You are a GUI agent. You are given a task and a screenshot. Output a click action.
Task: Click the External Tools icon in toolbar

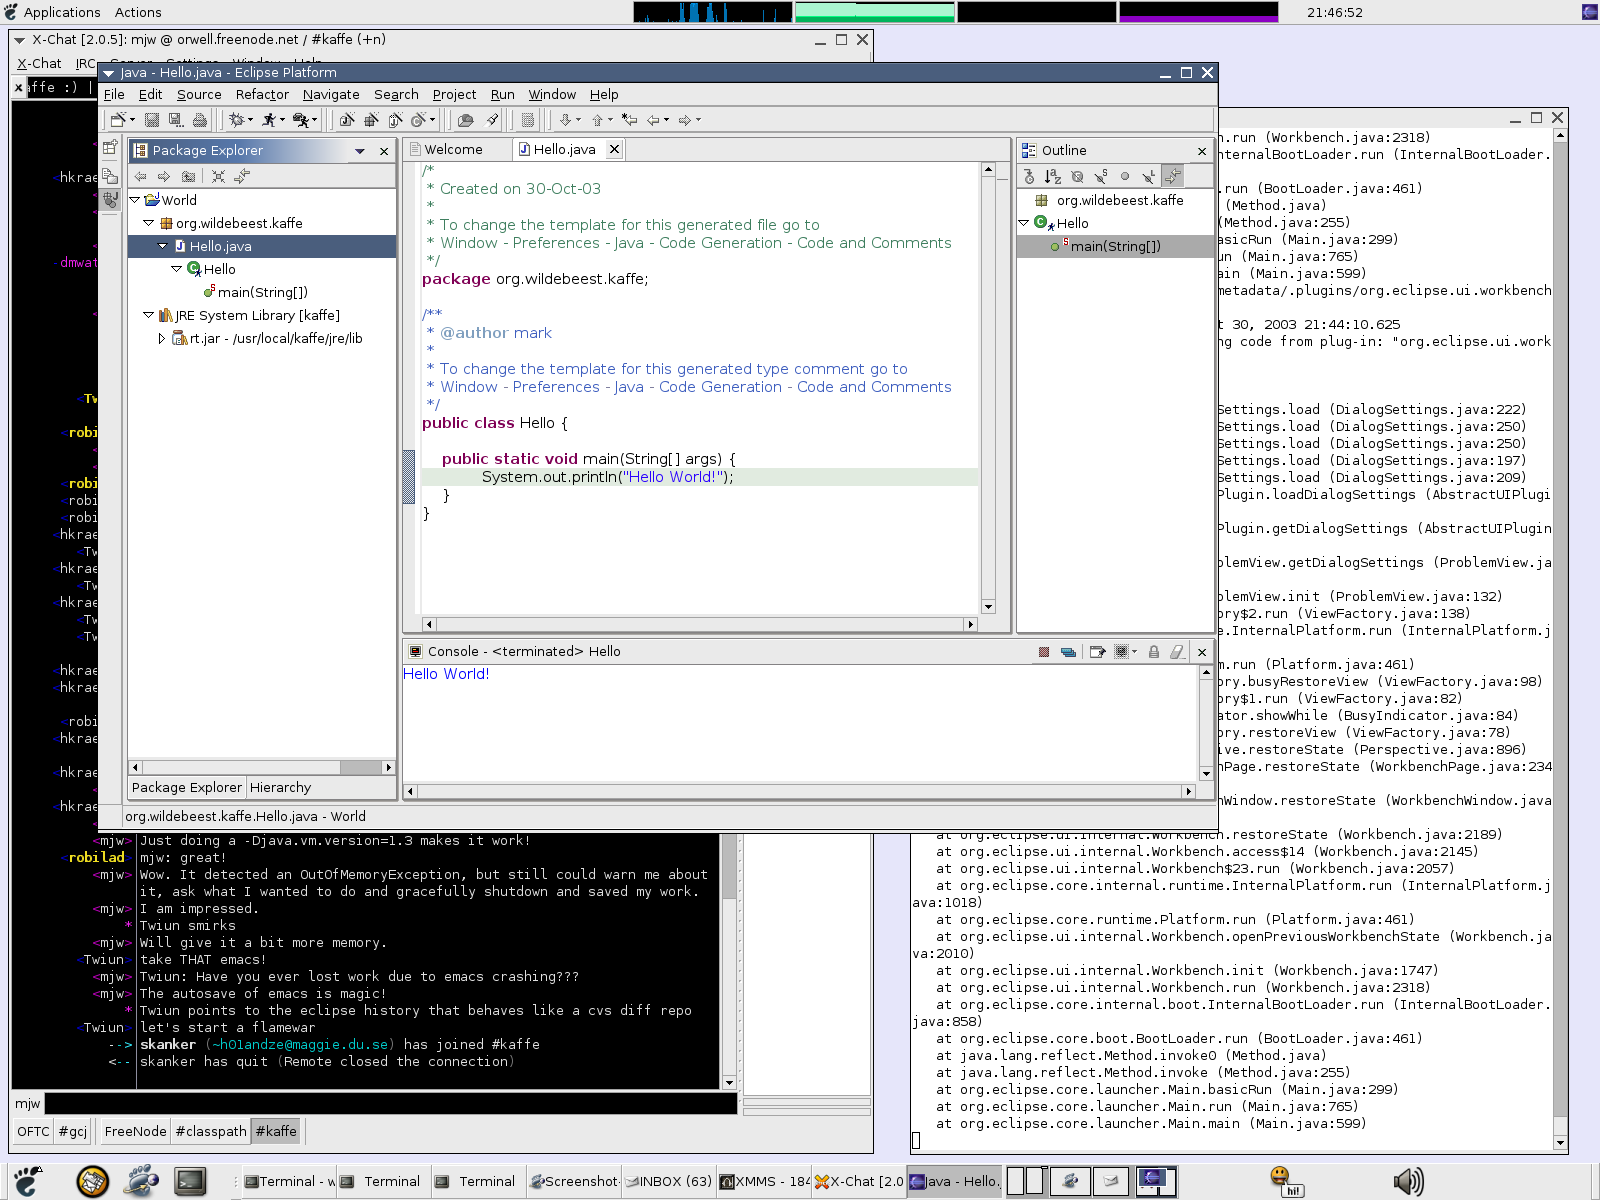(300, 120)
